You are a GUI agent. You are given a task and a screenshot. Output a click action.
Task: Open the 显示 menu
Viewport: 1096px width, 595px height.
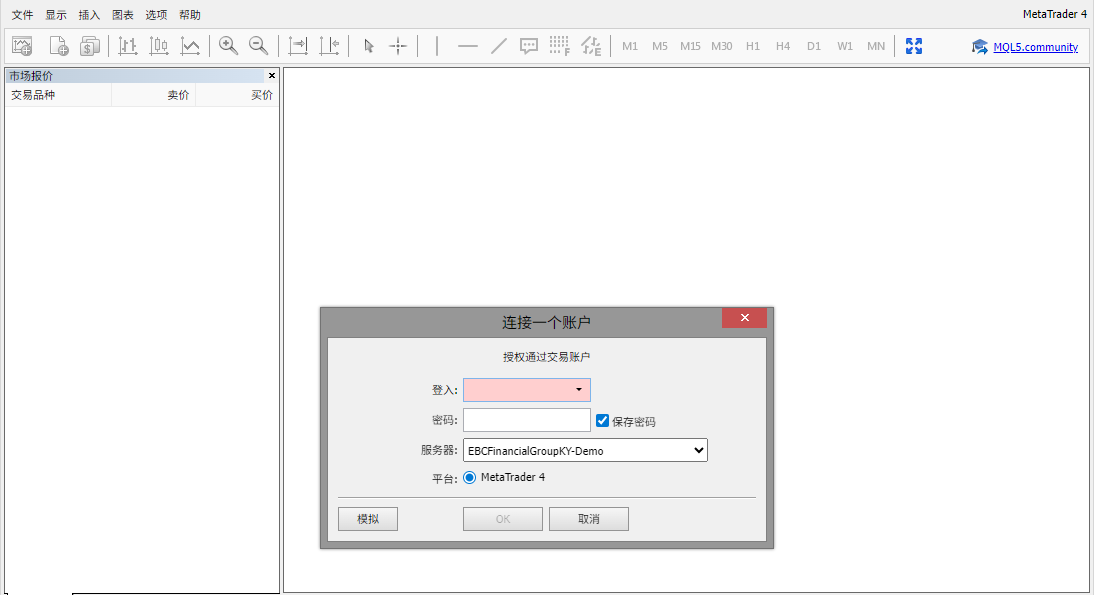coord(56,15)
